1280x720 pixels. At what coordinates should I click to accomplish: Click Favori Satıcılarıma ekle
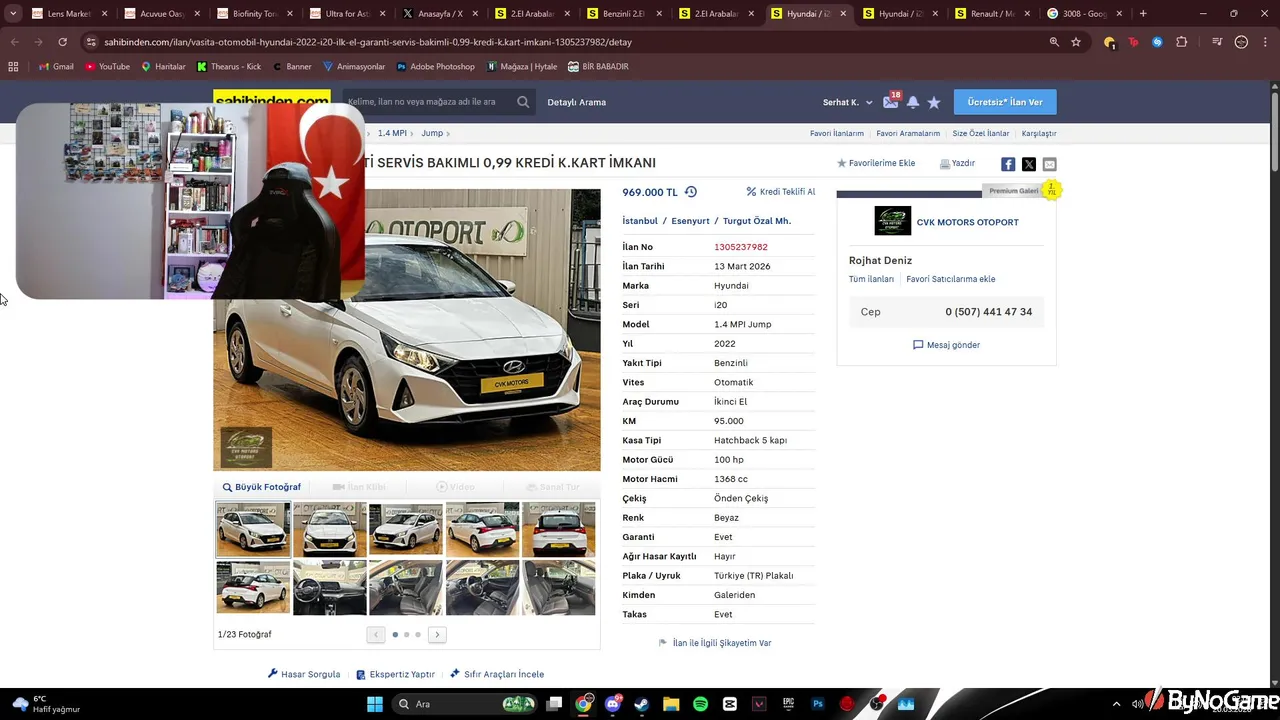950,279
